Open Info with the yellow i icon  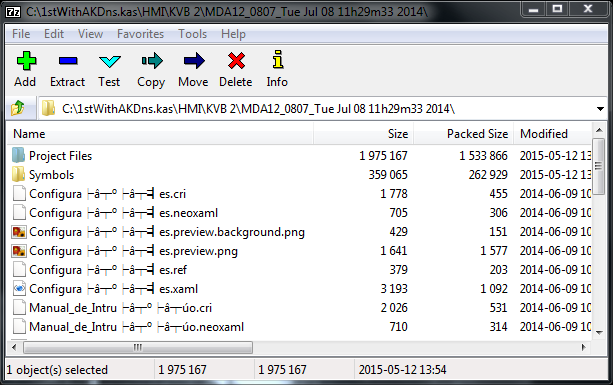pos(278,60)
